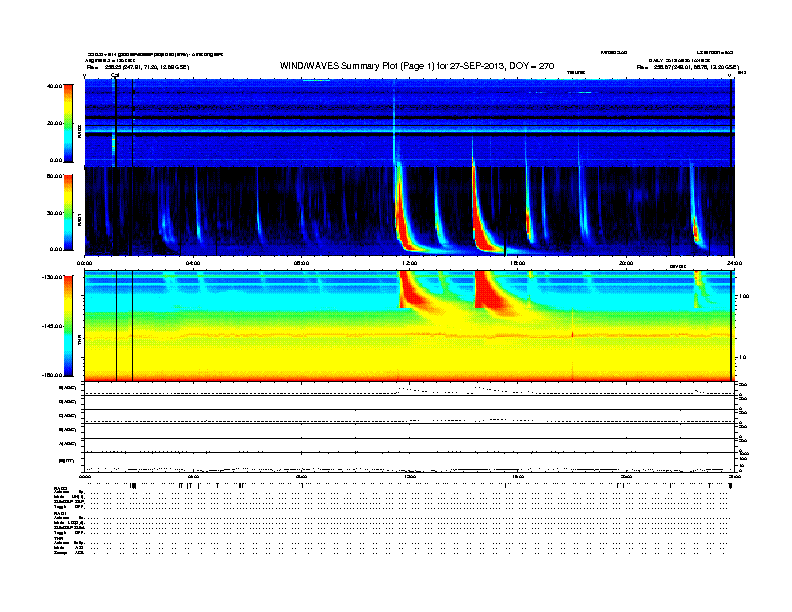792x612 pixels.
Task: Click the TNR intensity color bar
Action: [68, 326]
